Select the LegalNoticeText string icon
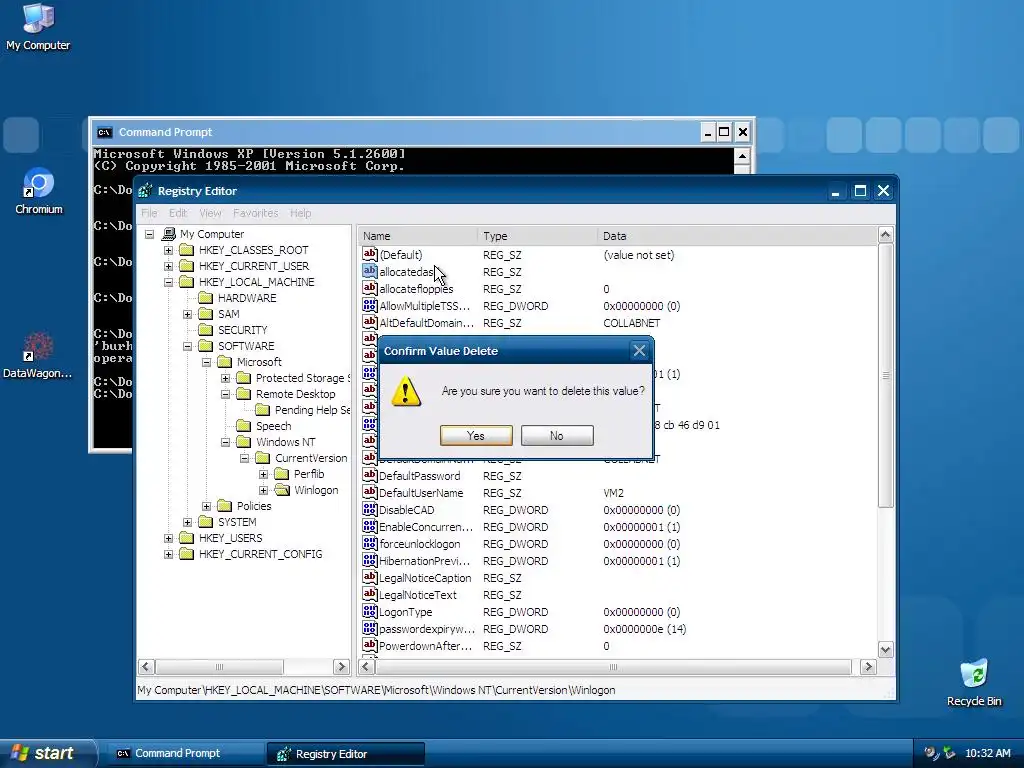Screen dimensions: 1024x768 click(x=370, y=594)
